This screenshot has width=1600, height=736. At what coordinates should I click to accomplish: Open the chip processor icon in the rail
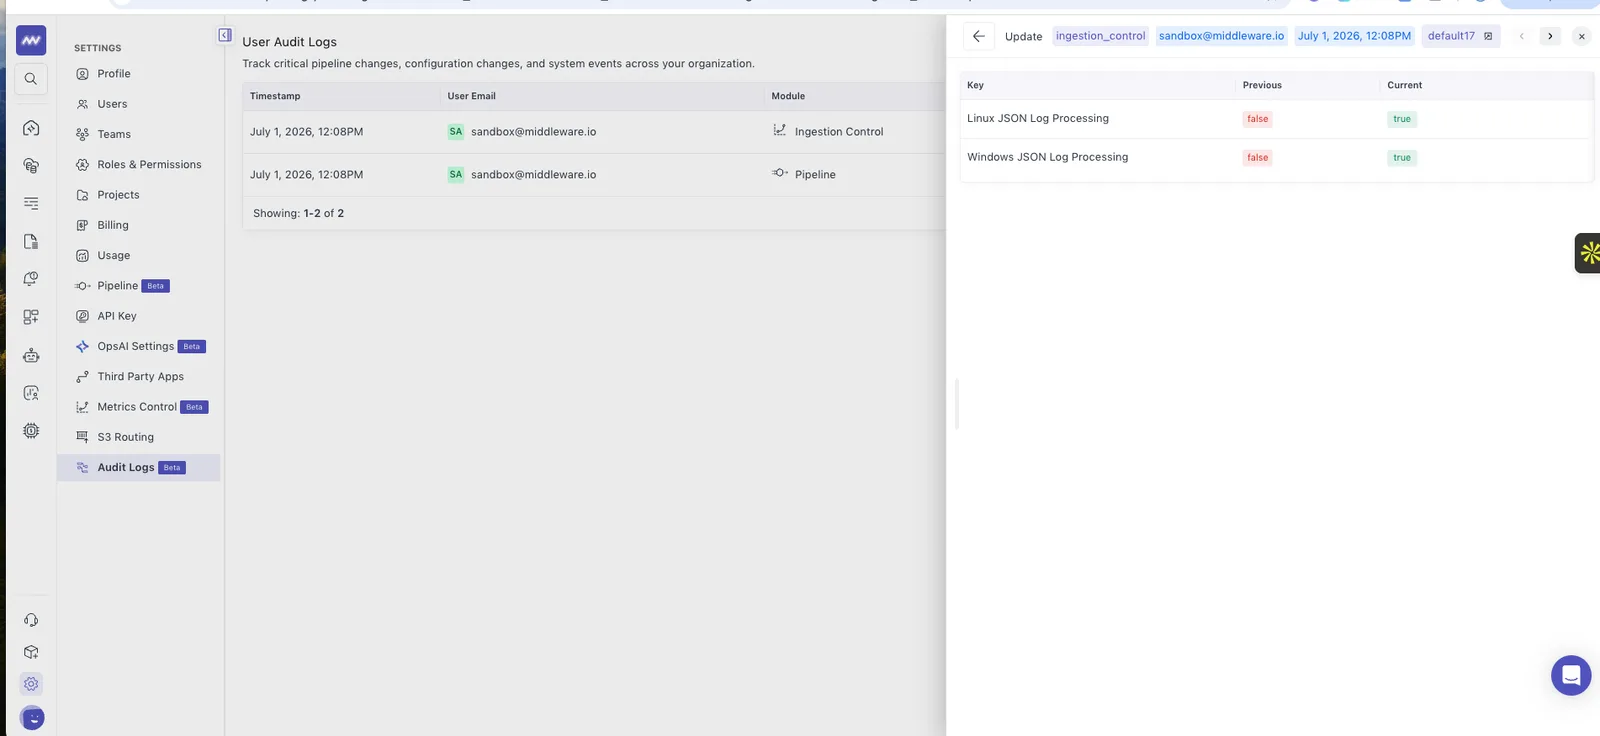coord(31,431)
